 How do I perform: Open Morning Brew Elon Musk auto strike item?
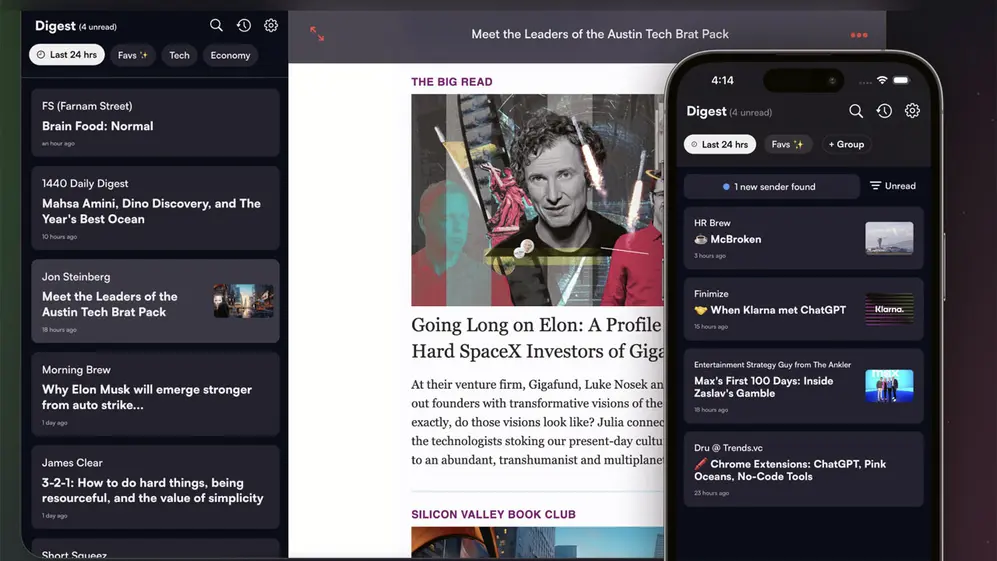pos(155,394)
